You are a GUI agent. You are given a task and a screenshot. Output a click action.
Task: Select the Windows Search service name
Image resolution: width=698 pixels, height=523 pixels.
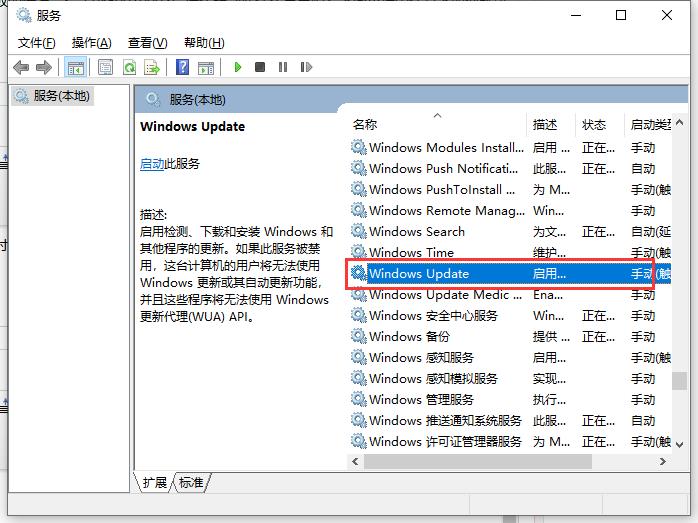pyautogui.click(x=417, y=231)
